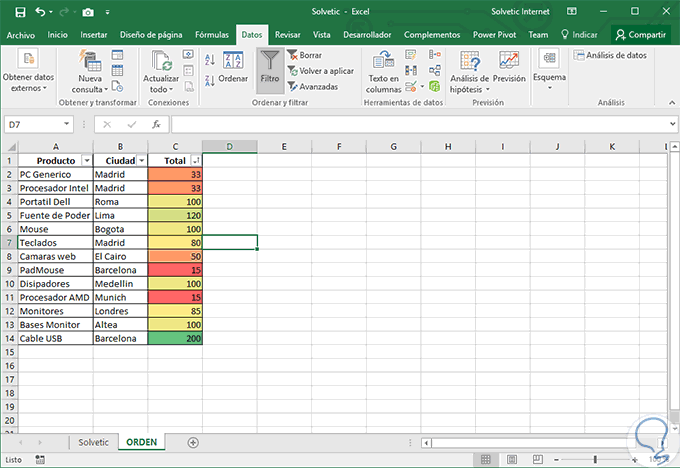Click the Data Validation icon
The height and width of the screenshot is (468, 680).
[x=411, y=86]
